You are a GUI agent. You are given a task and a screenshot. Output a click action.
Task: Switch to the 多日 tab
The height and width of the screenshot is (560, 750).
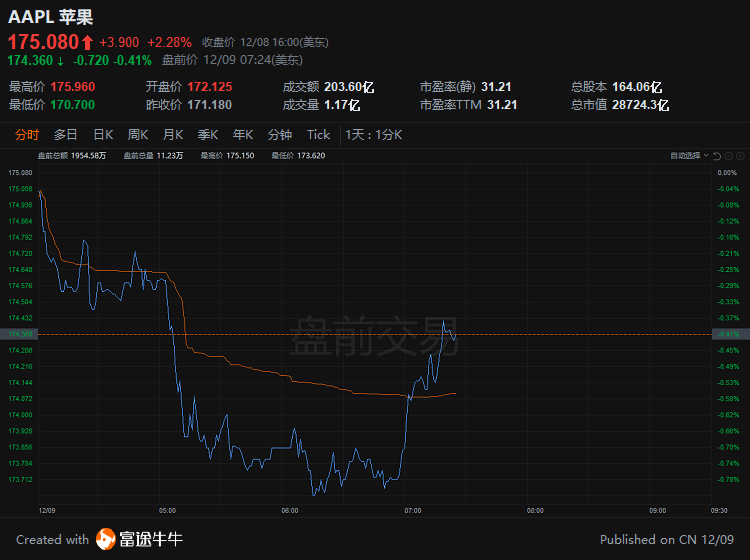[x=65, y=135]
